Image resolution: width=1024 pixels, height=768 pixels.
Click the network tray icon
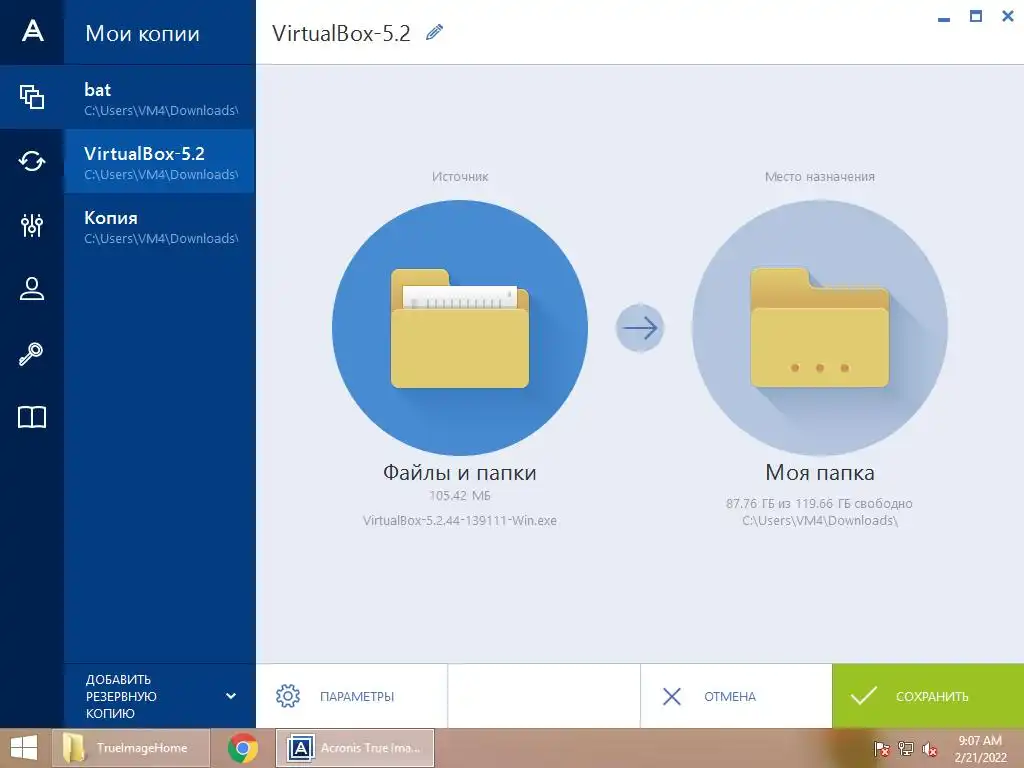(906, 748)
